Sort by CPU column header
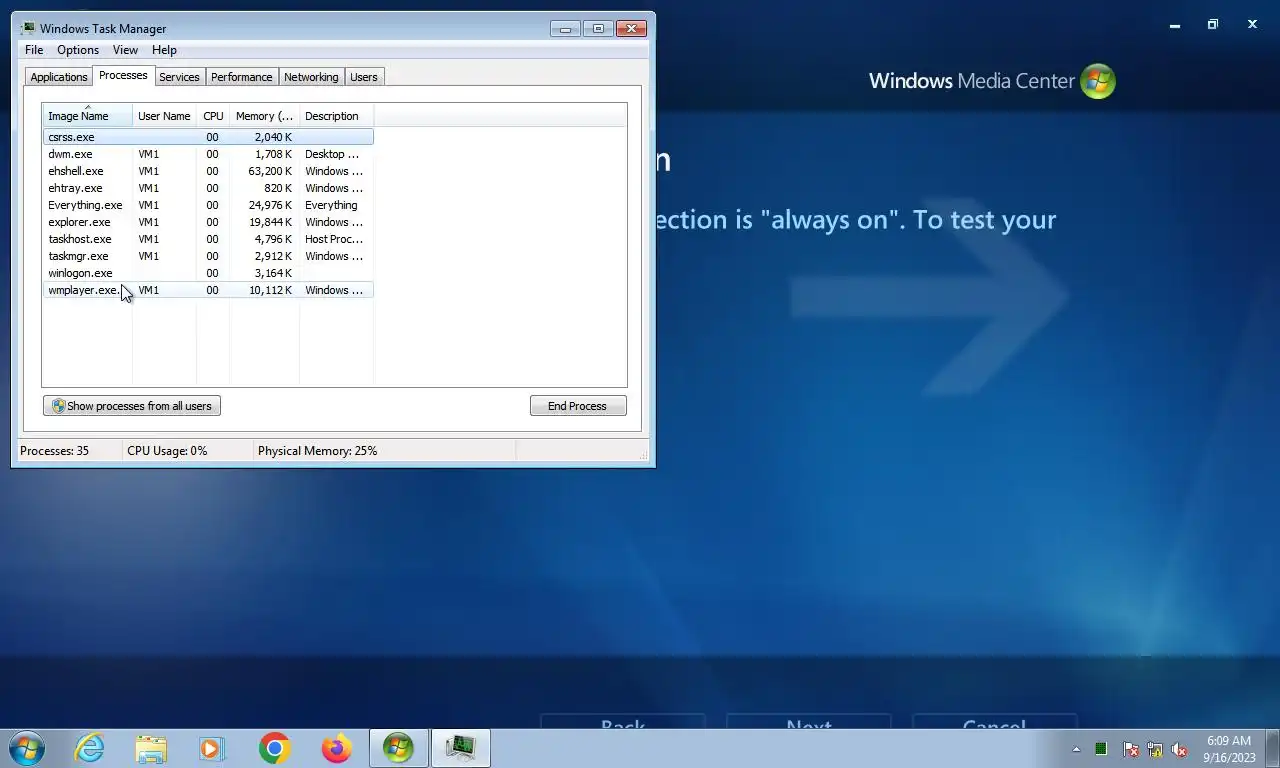1280x768 pixels. 213,116
